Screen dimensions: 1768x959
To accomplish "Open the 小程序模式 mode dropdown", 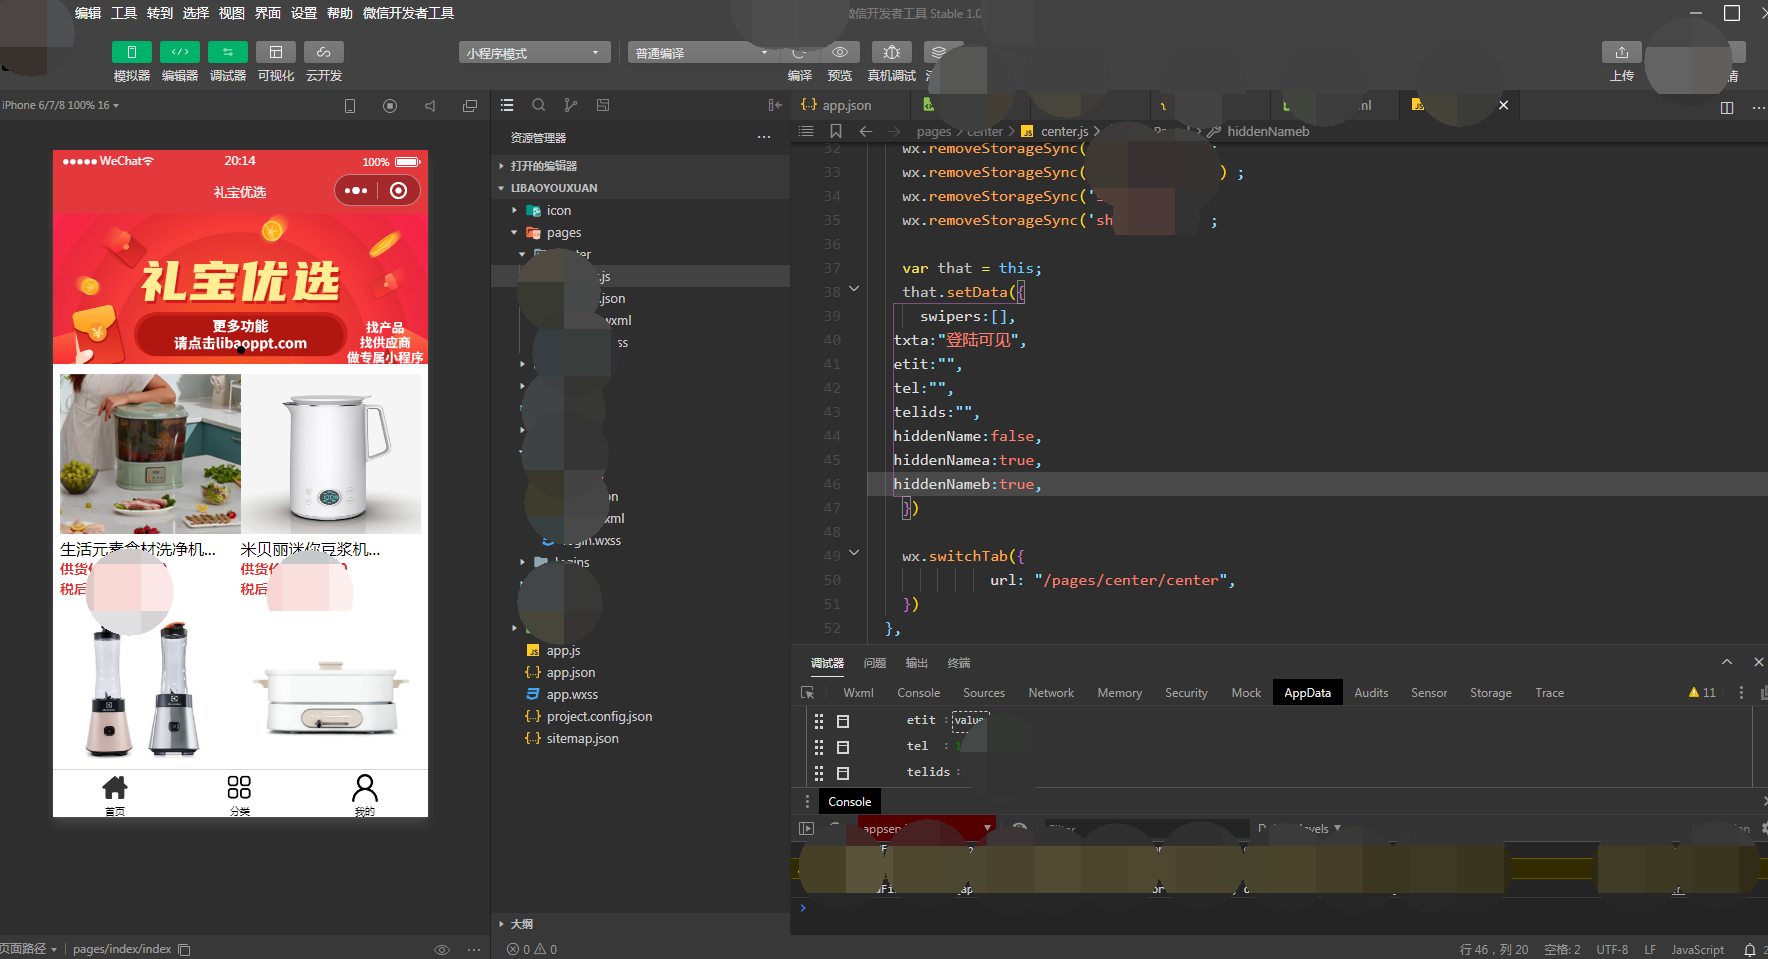I will click(x=534, y=52).
